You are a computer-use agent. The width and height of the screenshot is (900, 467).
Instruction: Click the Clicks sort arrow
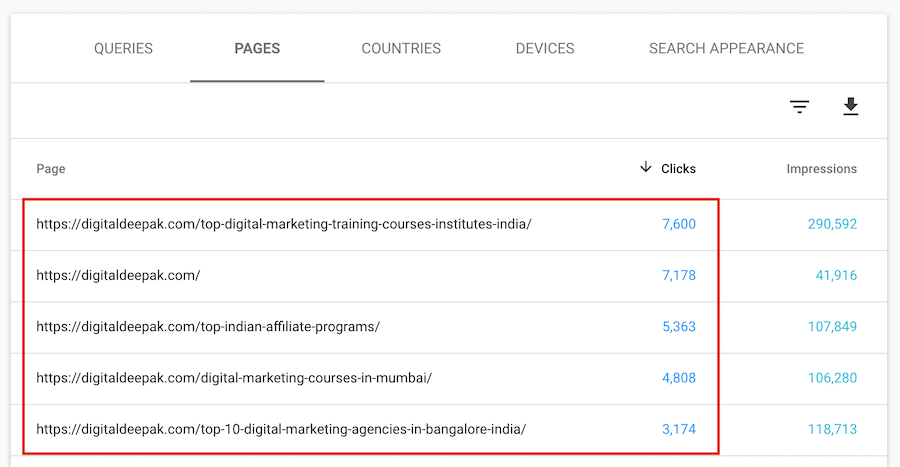tap(646, 167)
